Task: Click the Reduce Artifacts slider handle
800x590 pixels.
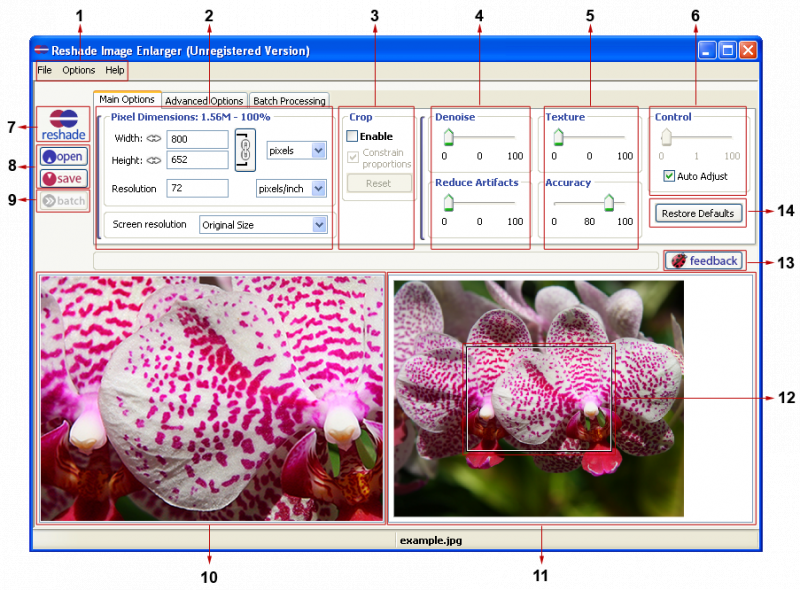Action: 448,203
